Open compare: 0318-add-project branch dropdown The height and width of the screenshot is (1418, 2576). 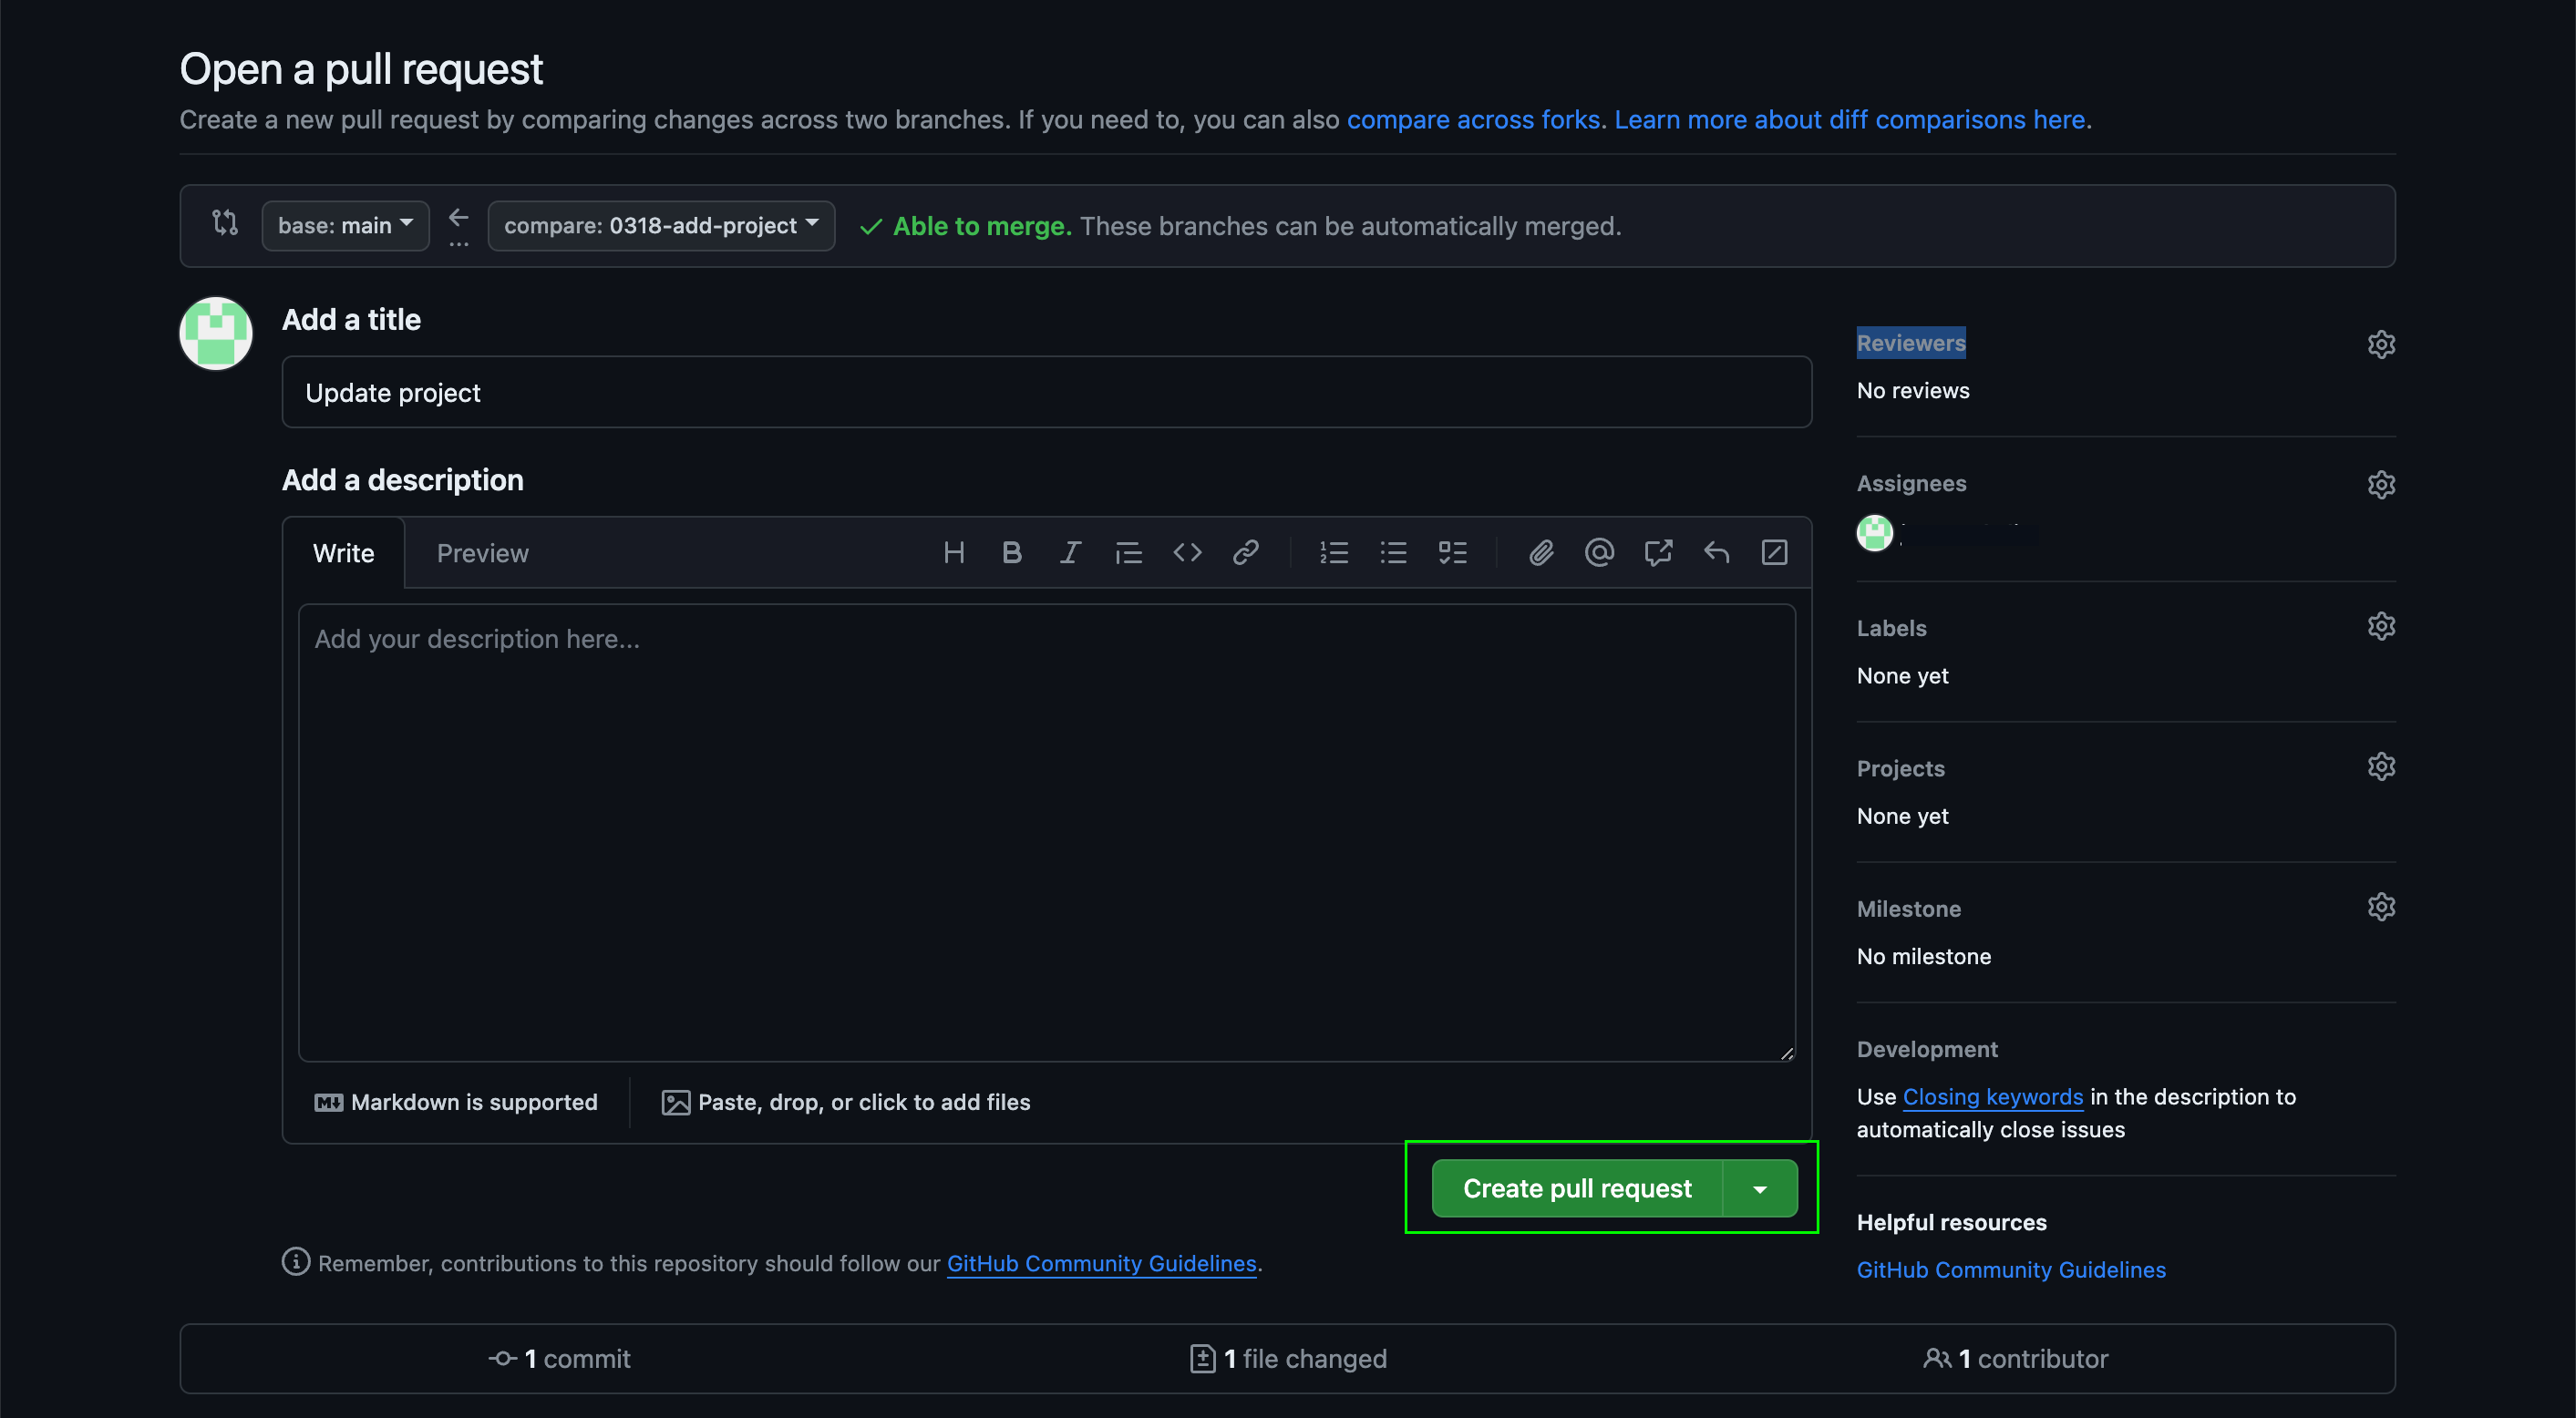[x=661, y=226]
